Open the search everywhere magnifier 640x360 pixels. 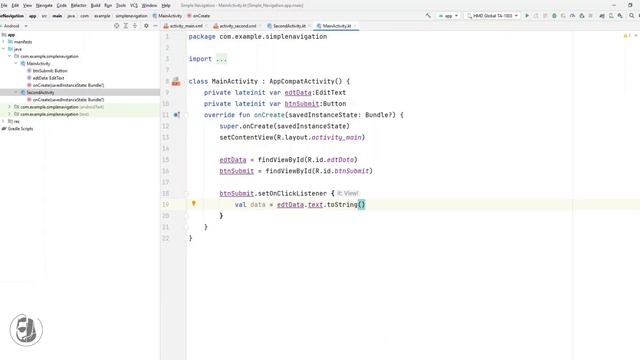[x=631, y=16]
